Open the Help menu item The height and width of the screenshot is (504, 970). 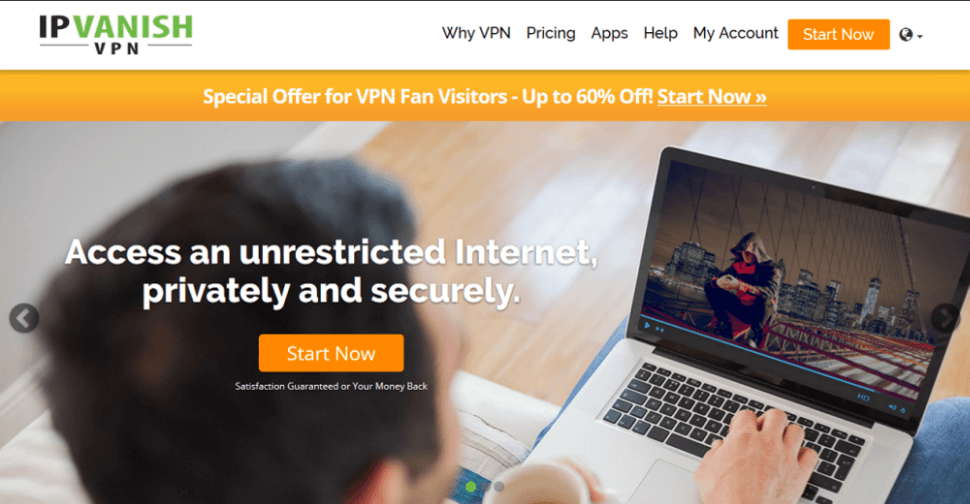point(660,33)
